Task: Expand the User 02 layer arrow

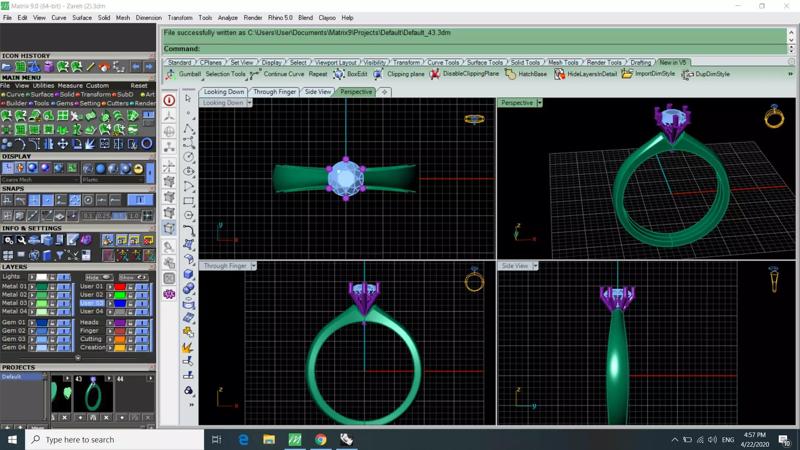Action: [x=110, y=295]
